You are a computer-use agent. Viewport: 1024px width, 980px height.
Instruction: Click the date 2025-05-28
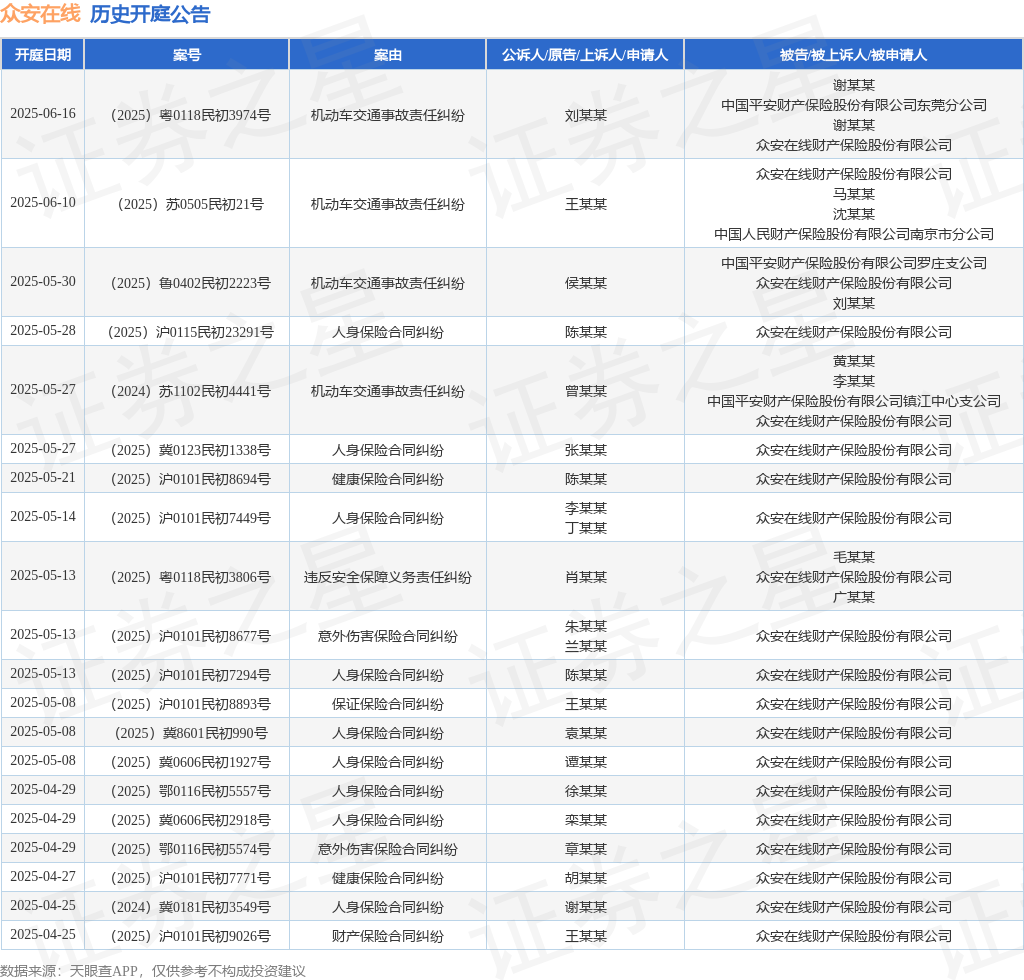click(x=43, y=330)
